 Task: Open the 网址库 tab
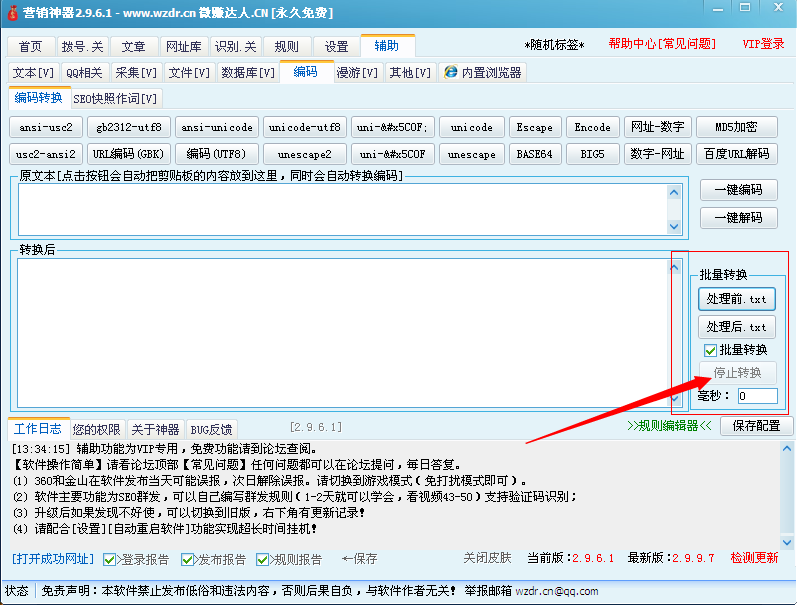coord(183,47)
